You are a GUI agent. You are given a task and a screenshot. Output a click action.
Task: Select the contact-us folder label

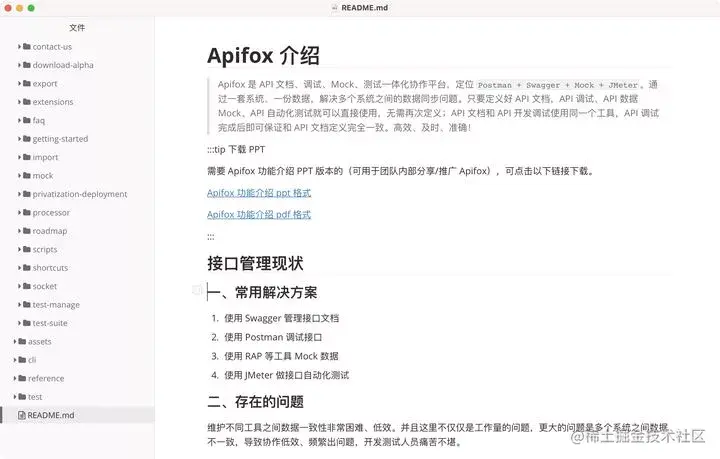coord(52,47)
